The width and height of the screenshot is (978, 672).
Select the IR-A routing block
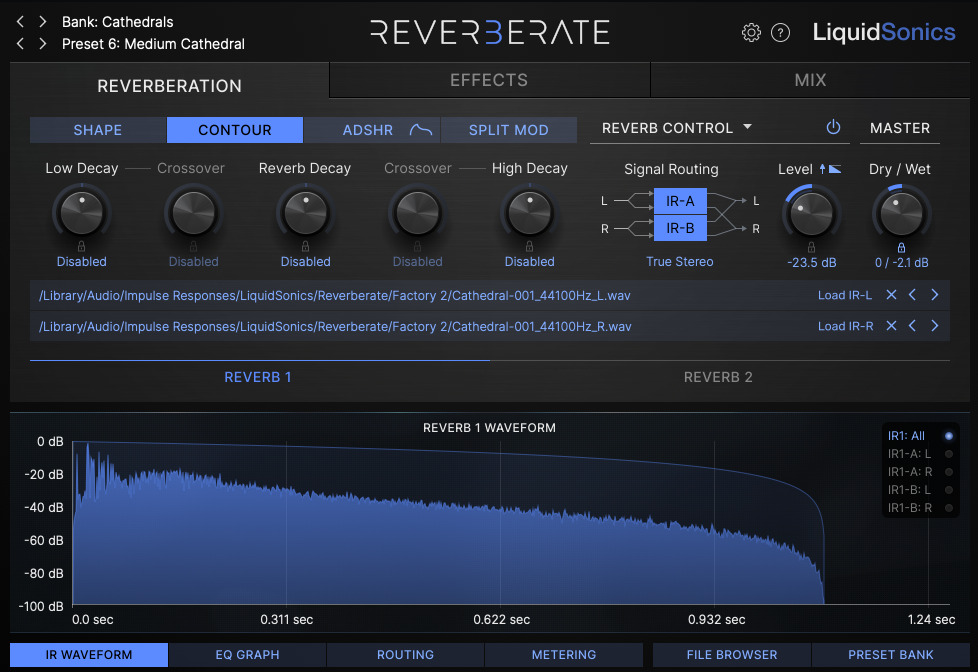pos(680,201)
